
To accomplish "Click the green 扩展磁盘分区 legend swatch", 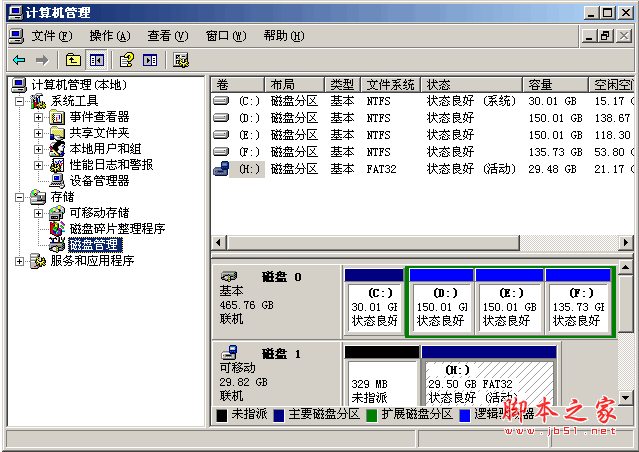I will point(371,415).
